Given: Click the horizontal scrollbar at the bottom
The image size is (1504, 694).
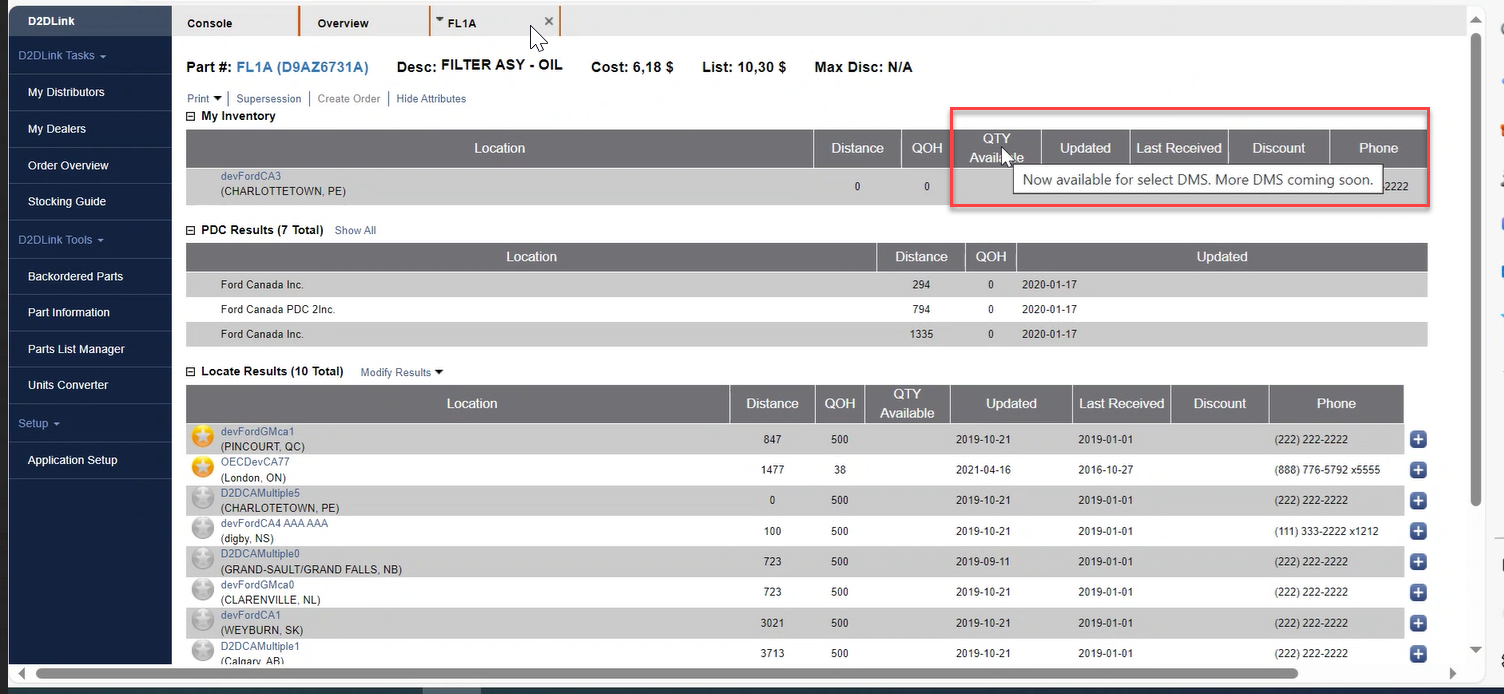Looking at the screenshot, I should point(660,674).
